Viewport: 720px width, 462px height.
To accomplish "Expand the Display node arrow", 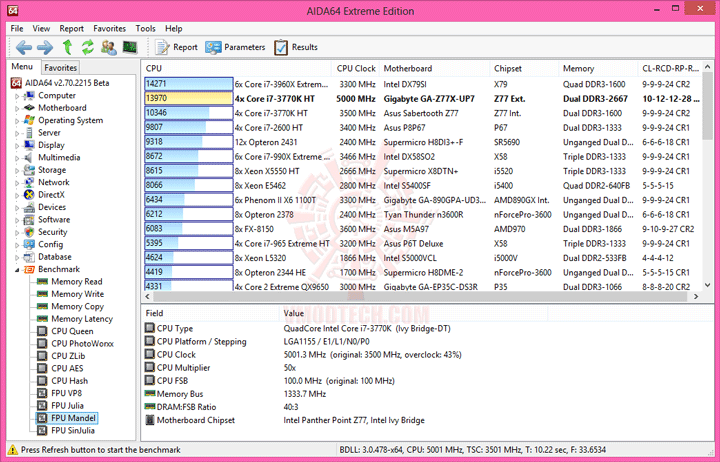I will pyautogui.click(x=17, y=146).
